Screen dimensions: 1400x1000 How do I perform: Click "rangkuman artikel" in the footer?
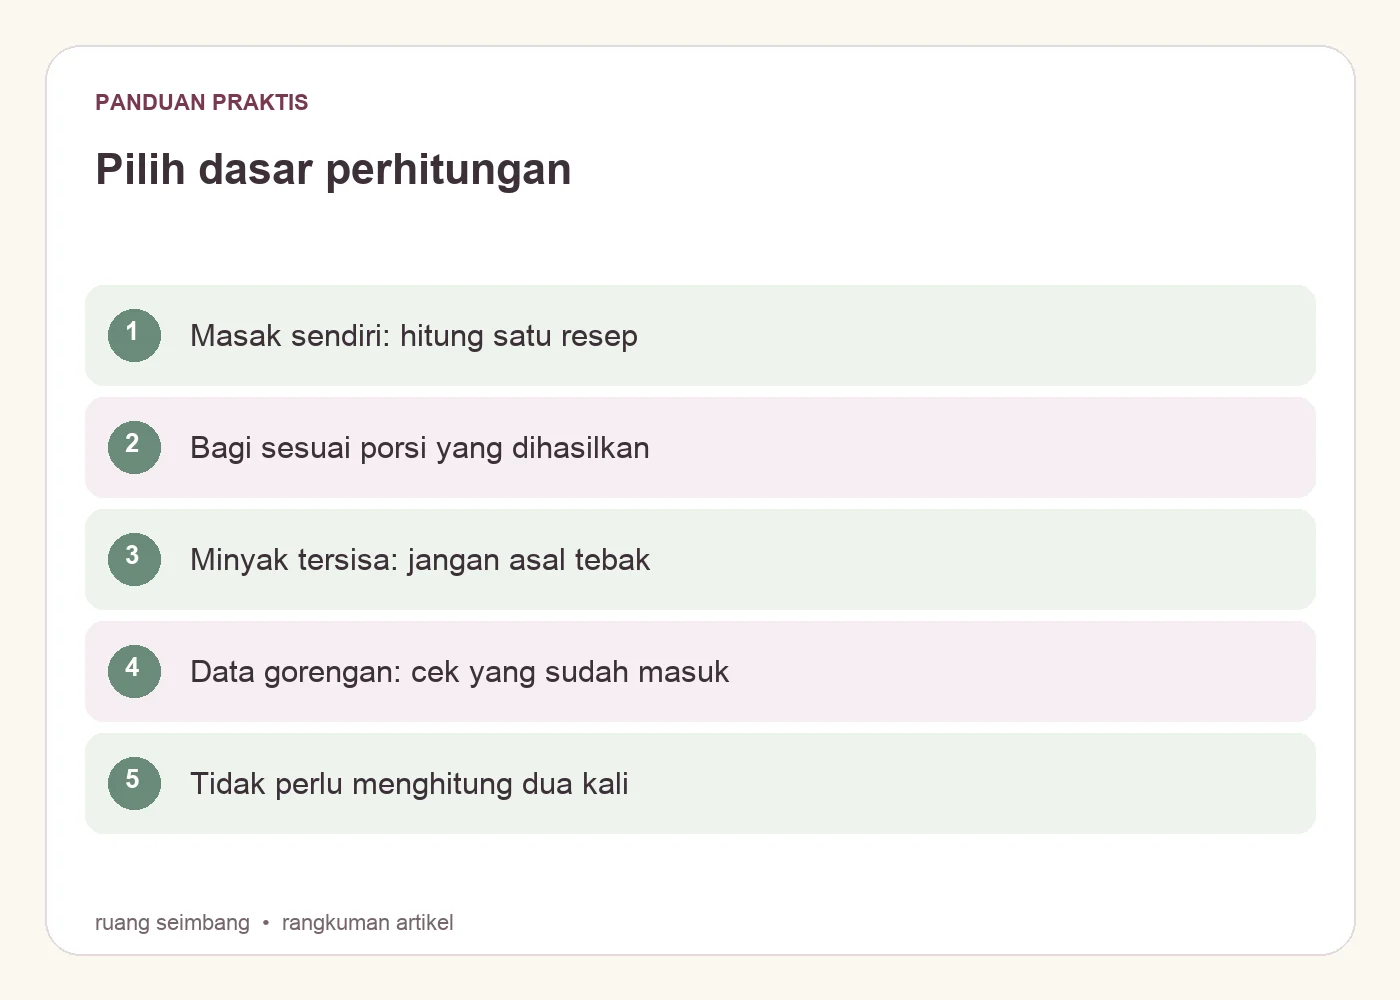point(367,922)
